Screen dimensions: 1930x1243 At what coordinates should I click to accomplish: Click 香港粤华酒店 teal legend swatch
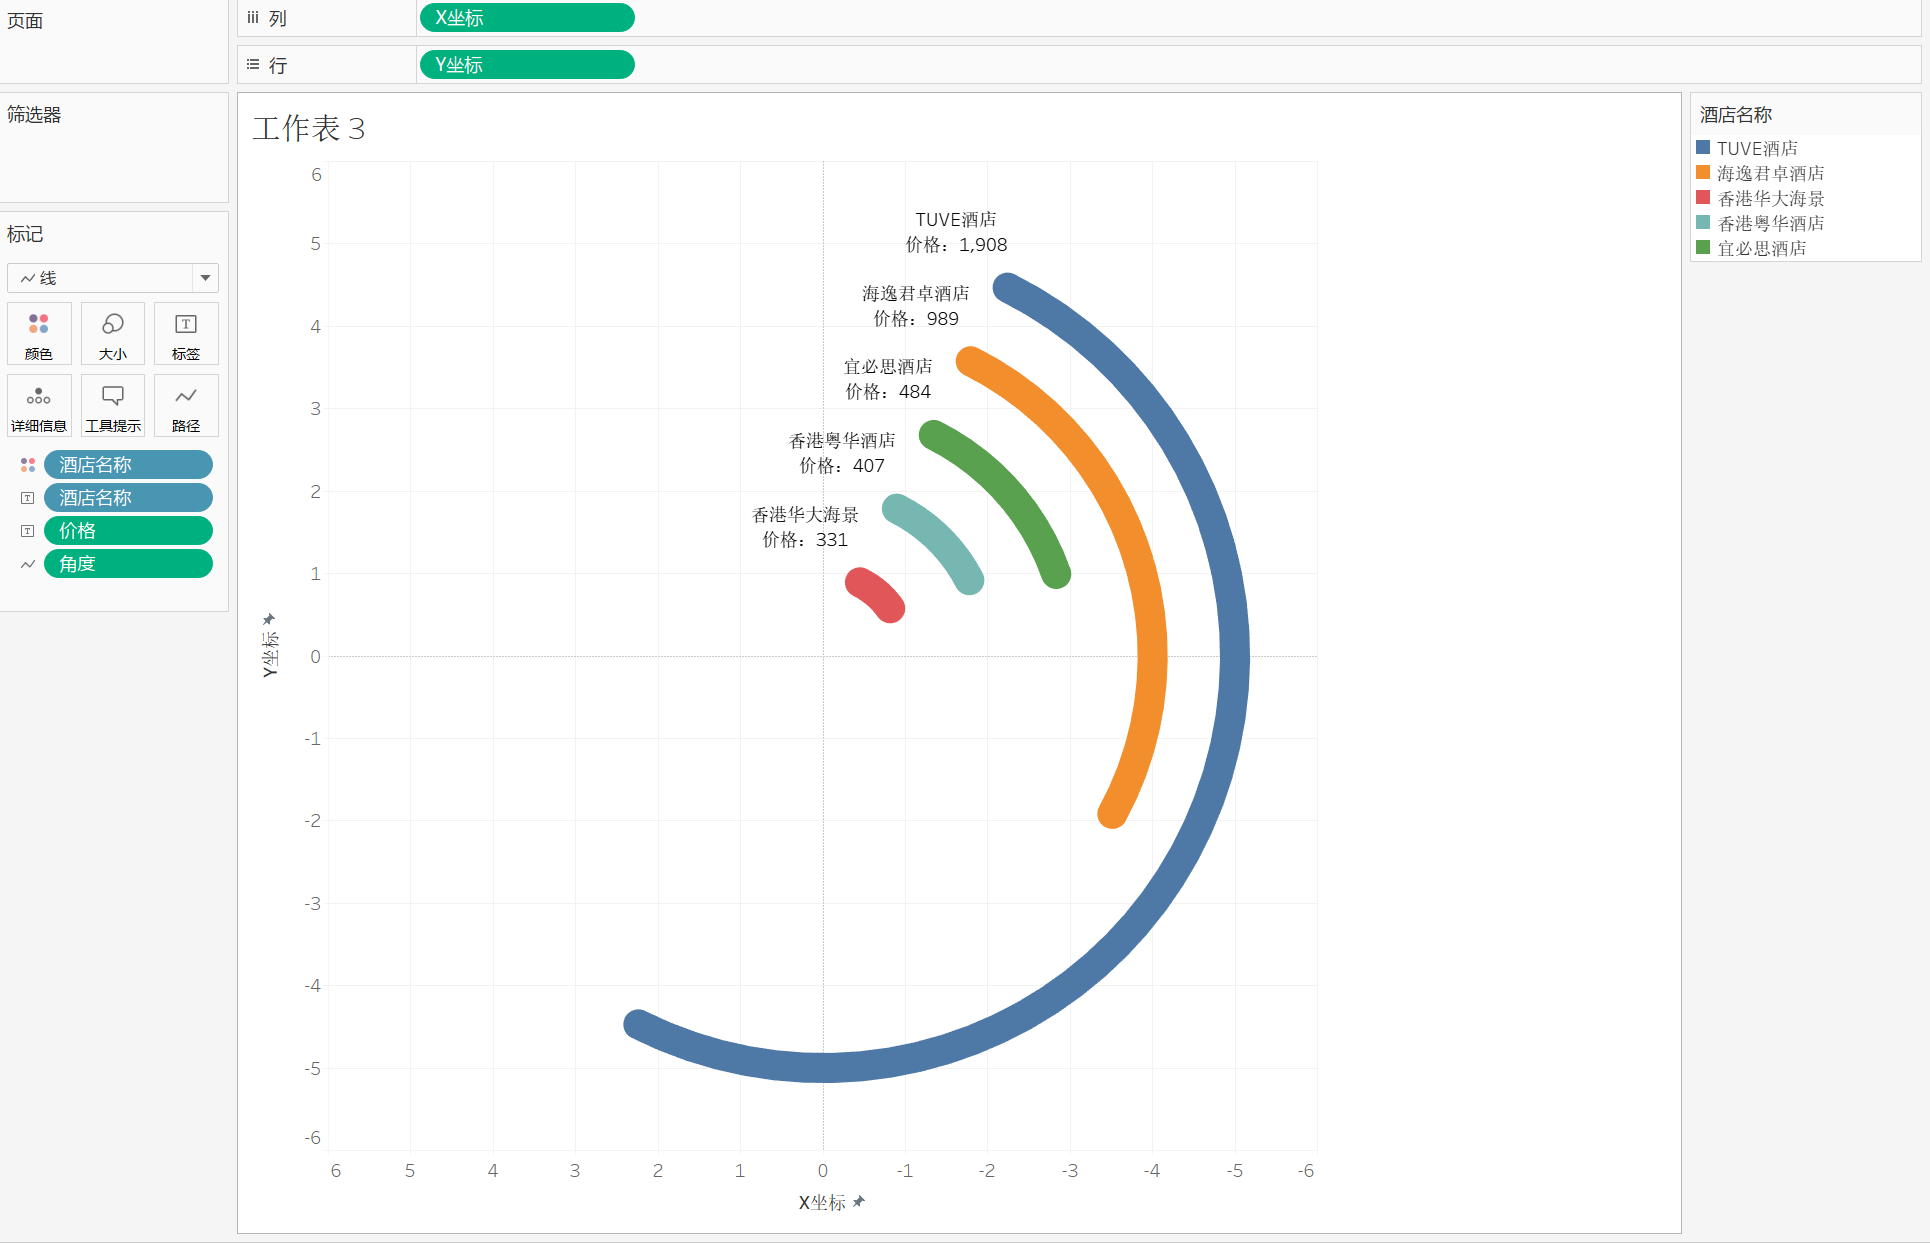1703,223
